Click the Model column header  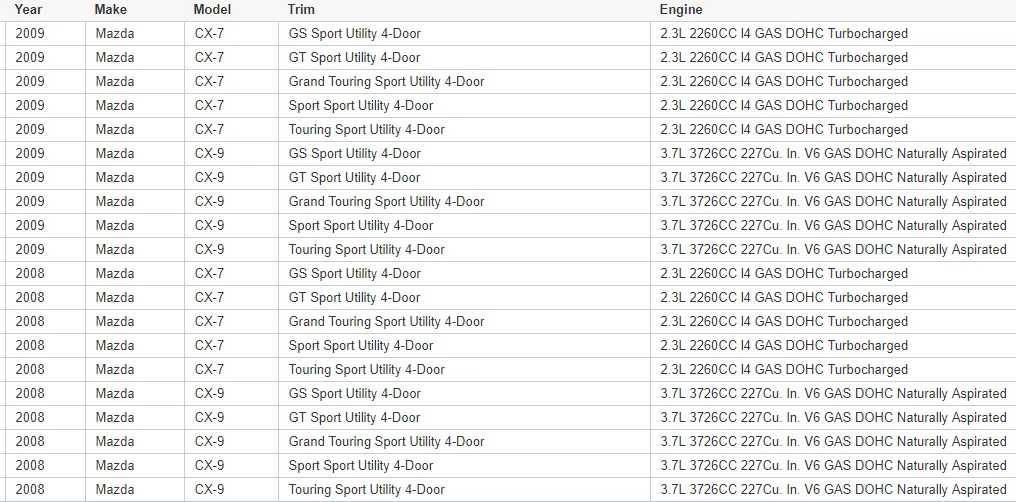tap(231, 10)
